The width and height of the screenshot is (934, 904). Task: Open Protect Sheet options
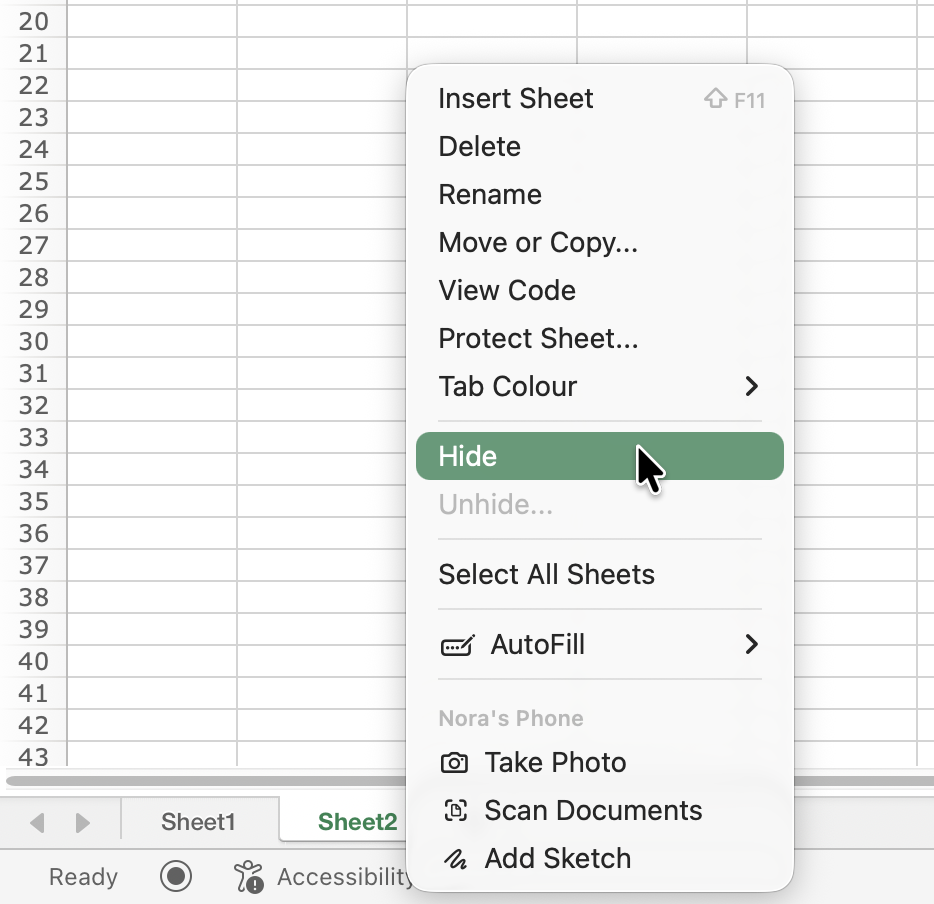(538, 338)
